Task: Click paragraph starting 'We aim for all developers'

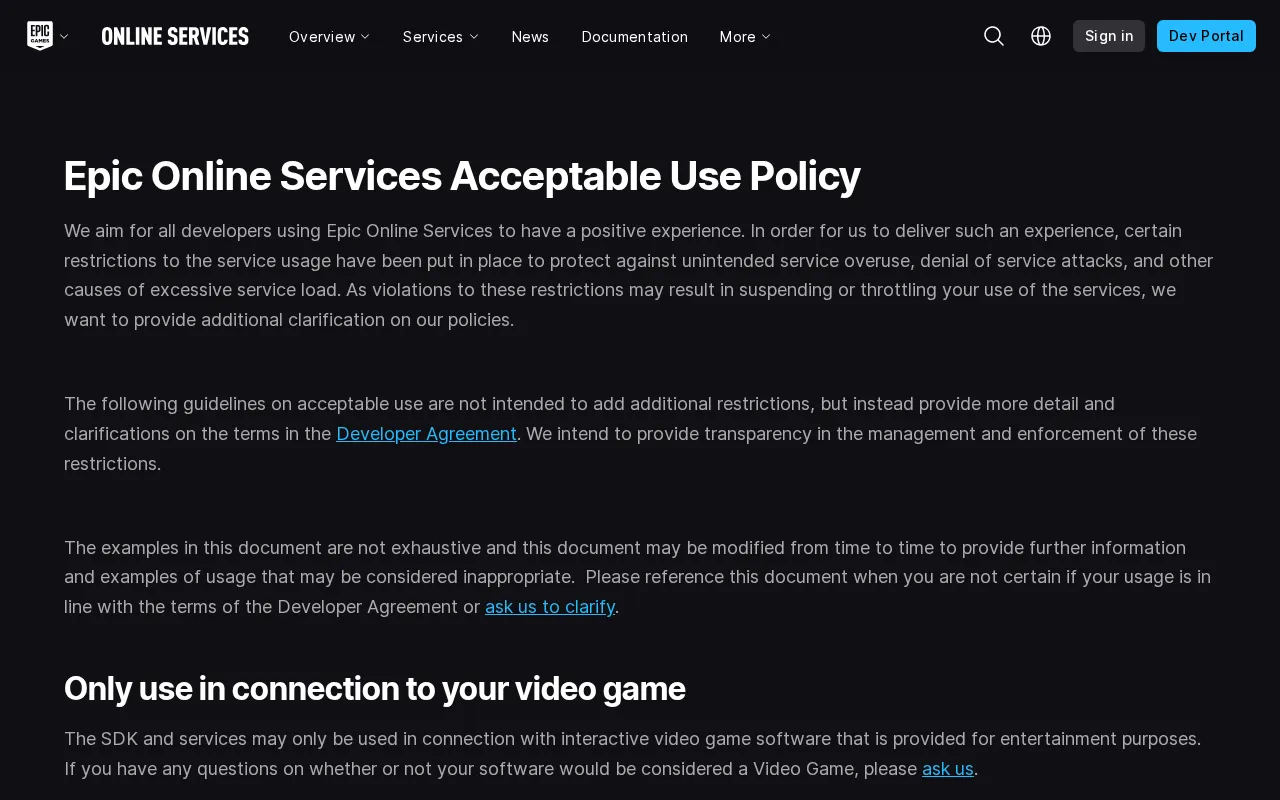Action: pos(640,275)
